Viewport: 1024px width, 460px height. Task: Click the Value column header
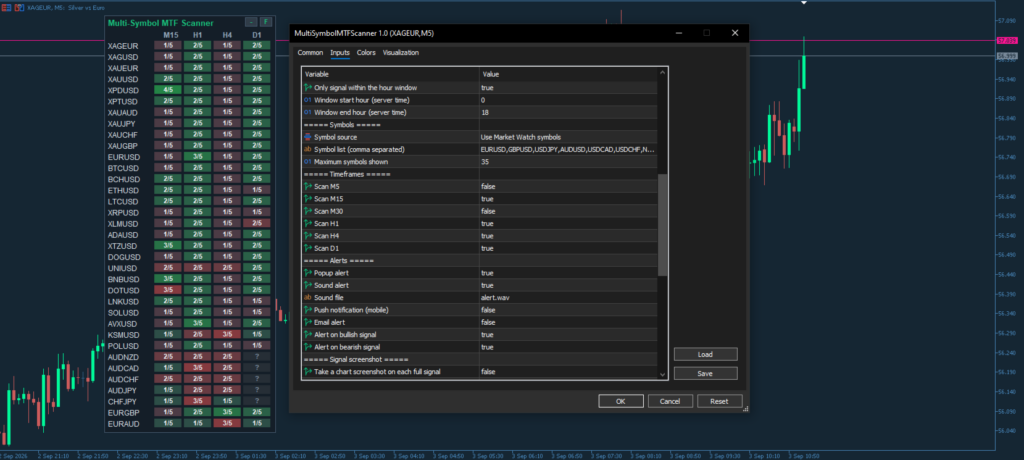pos(568,74)
